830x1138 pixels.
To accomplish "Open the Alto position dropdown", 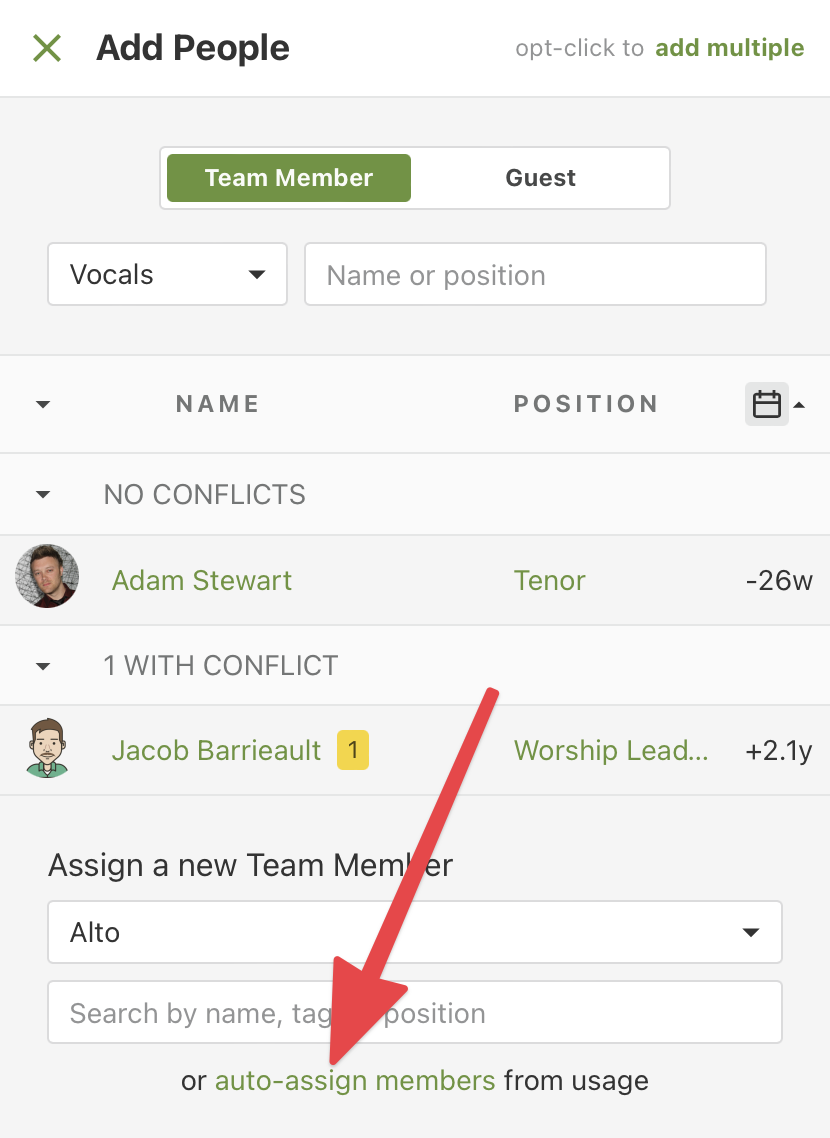I will coord(414,932).
